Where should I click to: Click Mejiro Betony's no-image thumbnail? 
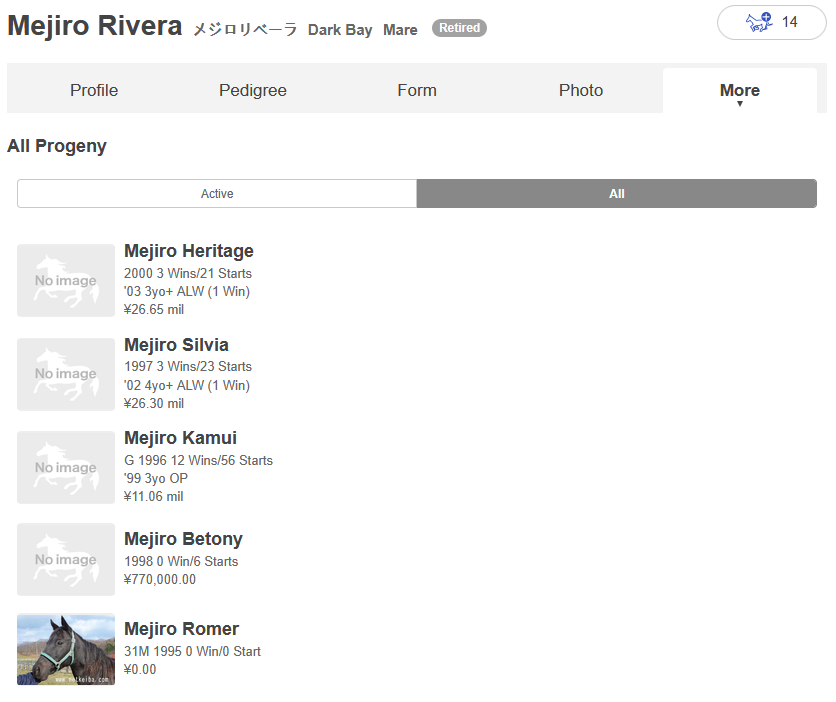[66, 560]
